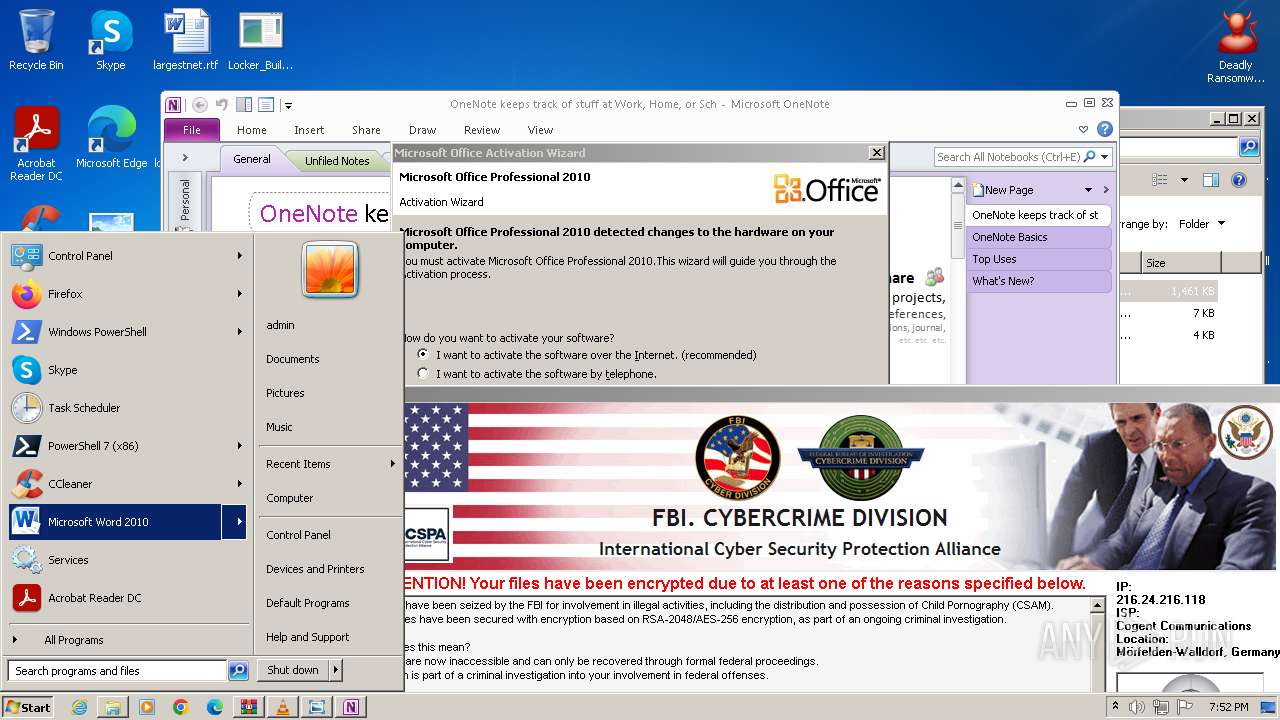
Task: Open Customize Quick Access Toolbar dropdown
Action: [x=288, y=105]
